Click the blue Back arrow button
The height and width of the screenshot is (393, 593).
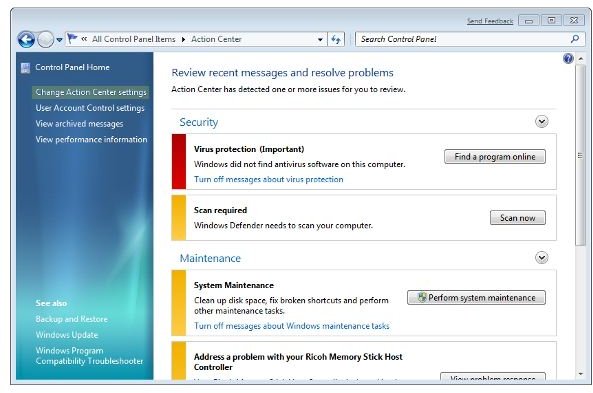click(26, 39)
